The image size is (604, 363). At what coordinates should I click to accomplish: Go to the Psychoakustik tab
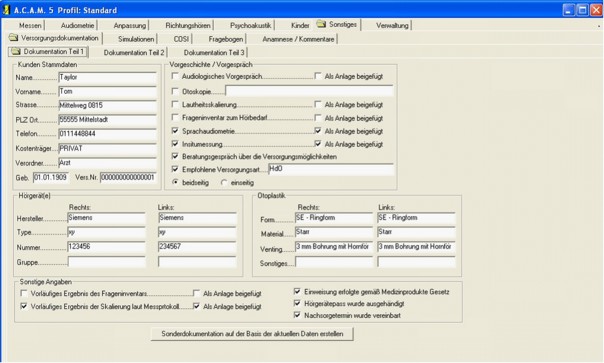pyautogui.click(x=251, y=25)
